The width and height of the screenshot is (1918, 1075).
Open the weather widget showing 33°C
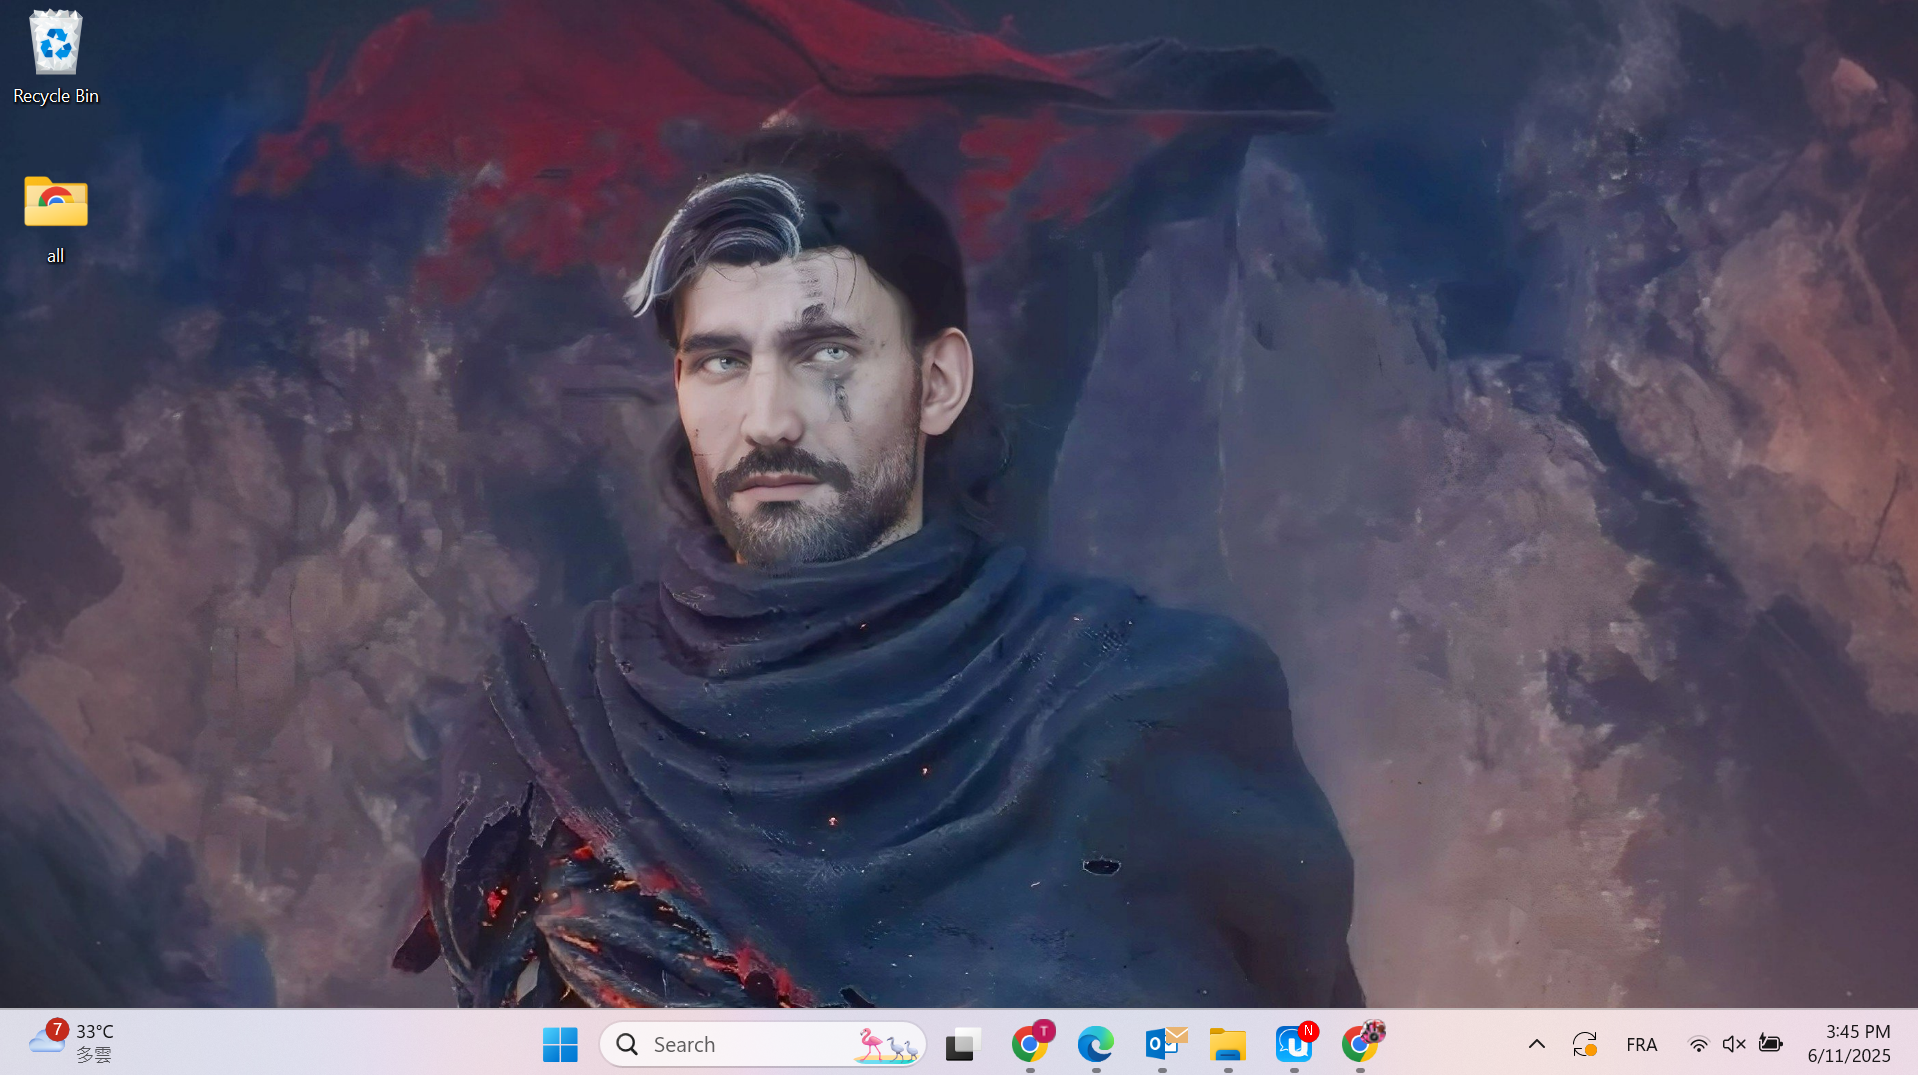[x=72, y=1043]
